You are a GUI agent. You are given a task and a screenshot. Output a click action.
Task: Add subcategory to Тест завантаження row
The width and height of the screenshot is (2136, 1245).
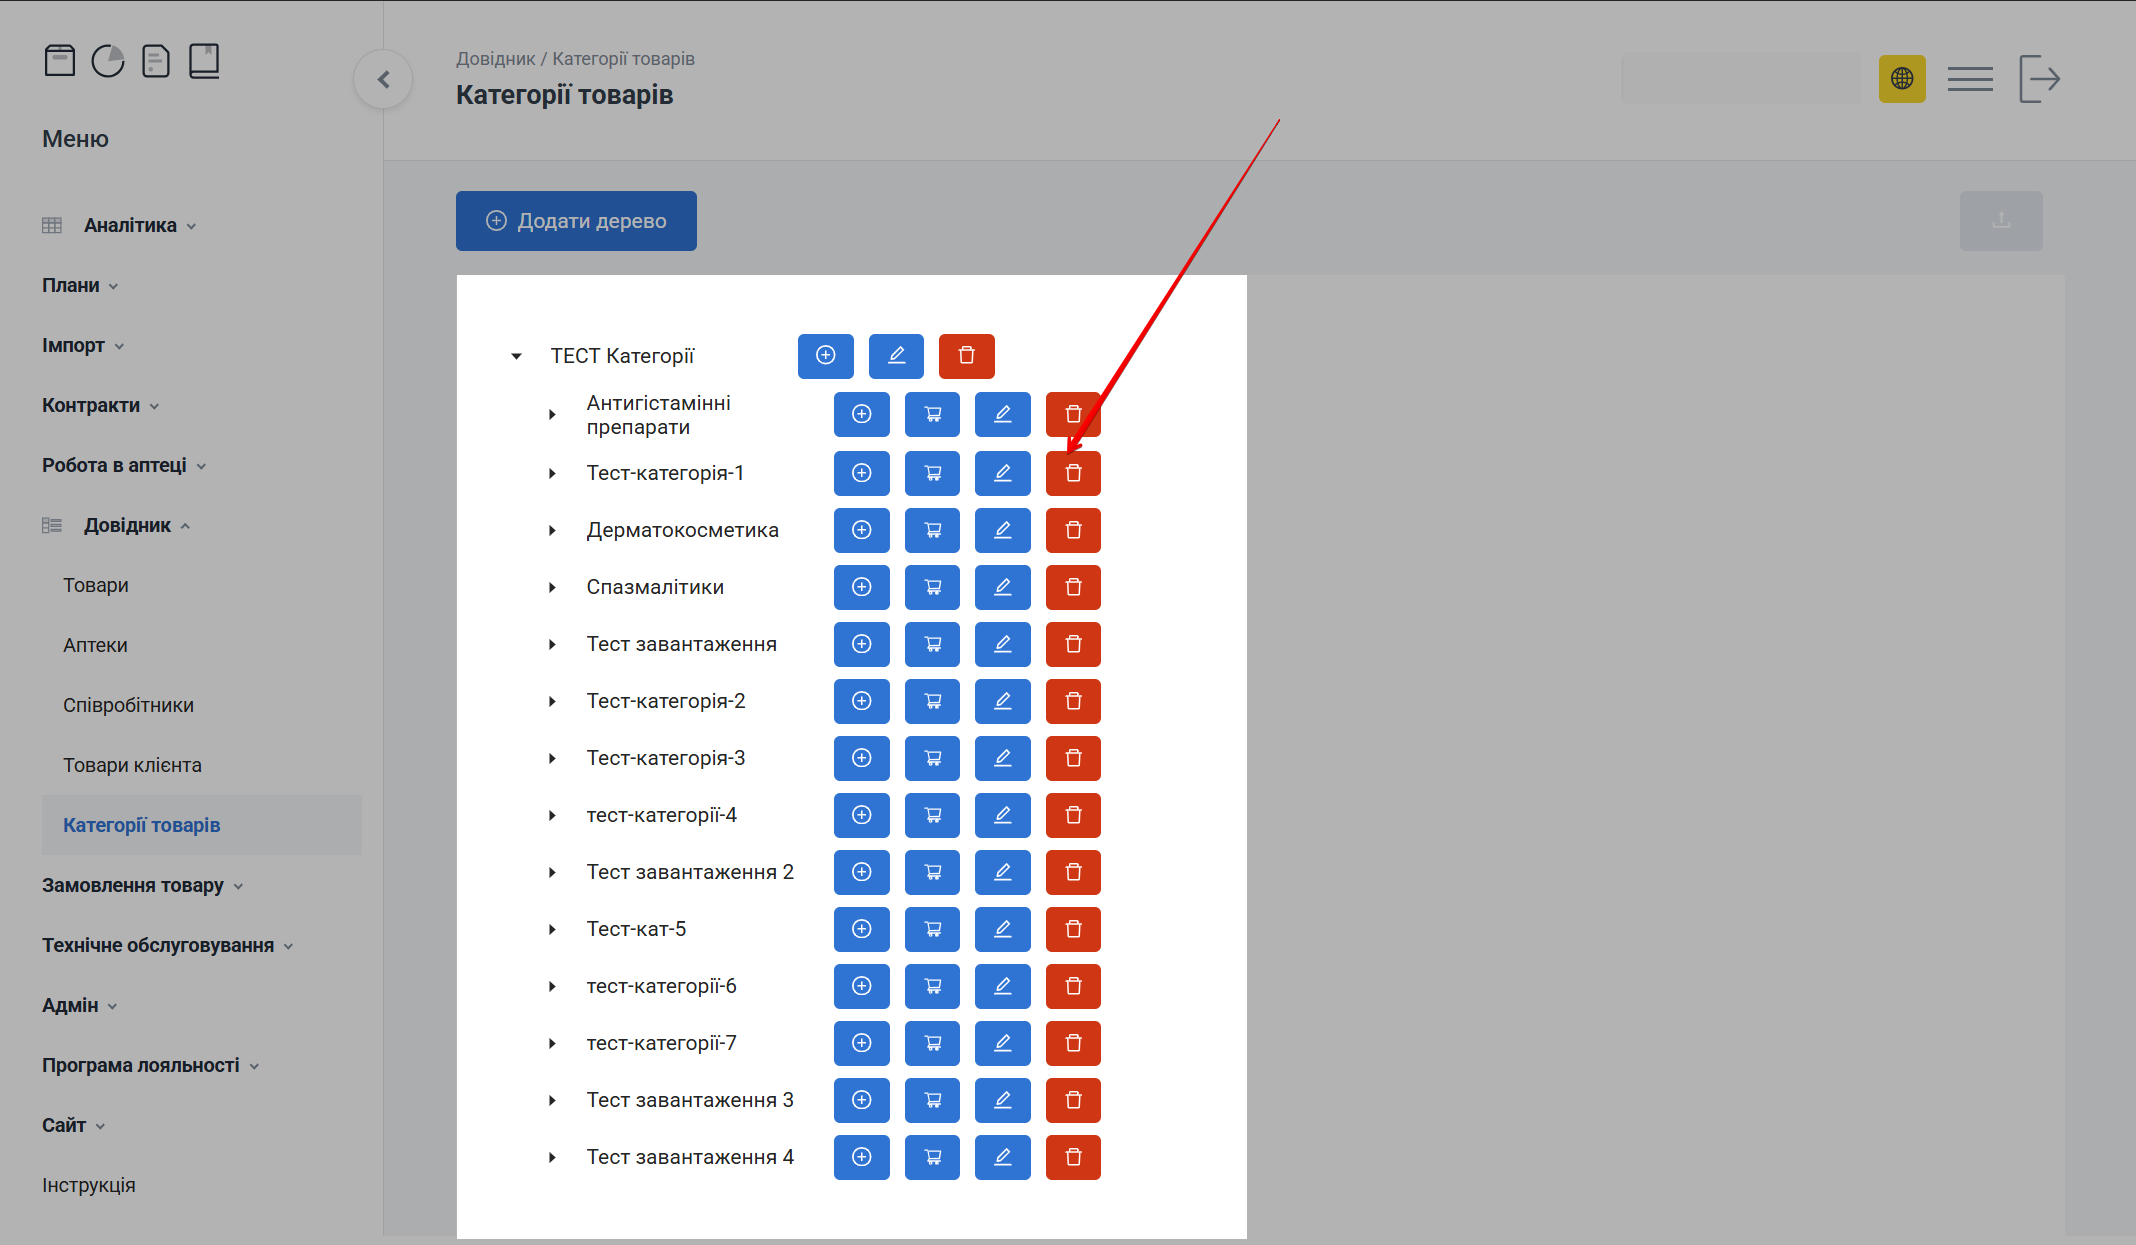point(861,644)
